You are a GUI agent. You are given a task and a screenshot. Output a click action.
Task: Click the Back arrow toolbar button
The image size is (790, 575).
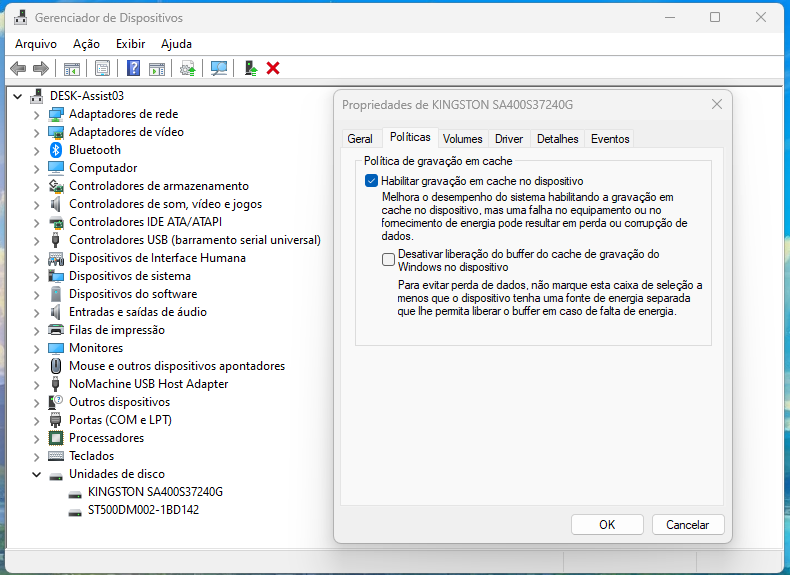coord(18,68)
